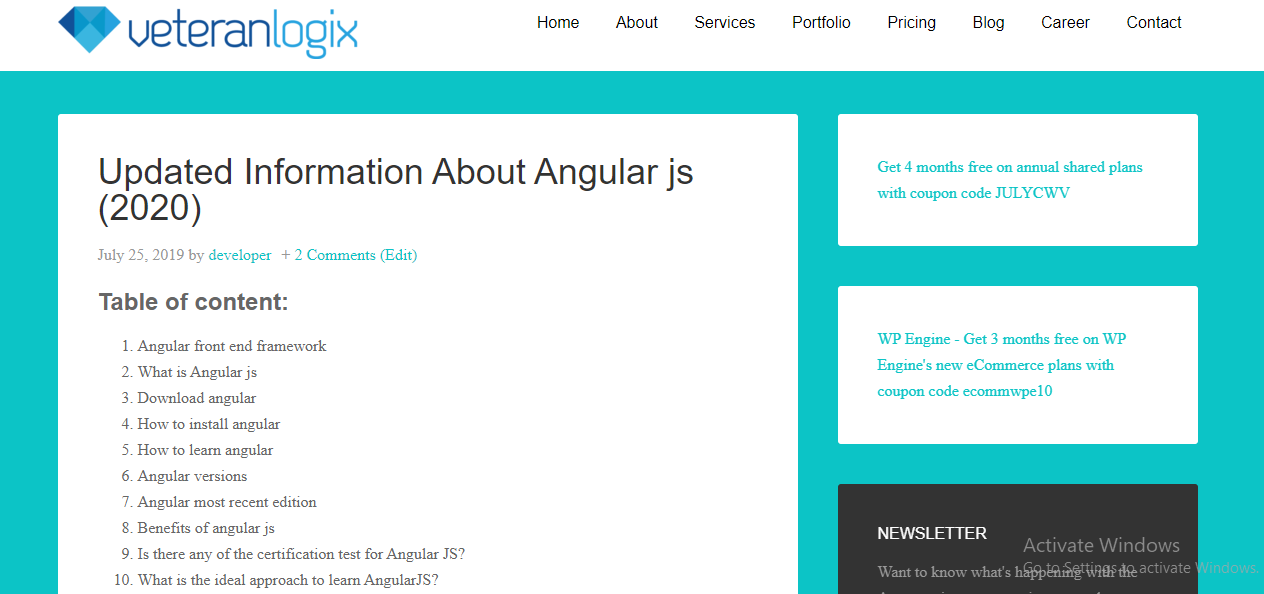Image resolution: width=1264 pixels, height=594 pixels.
Task: Open the Angular front end framework contents entry
Action: tap(231, 345)
